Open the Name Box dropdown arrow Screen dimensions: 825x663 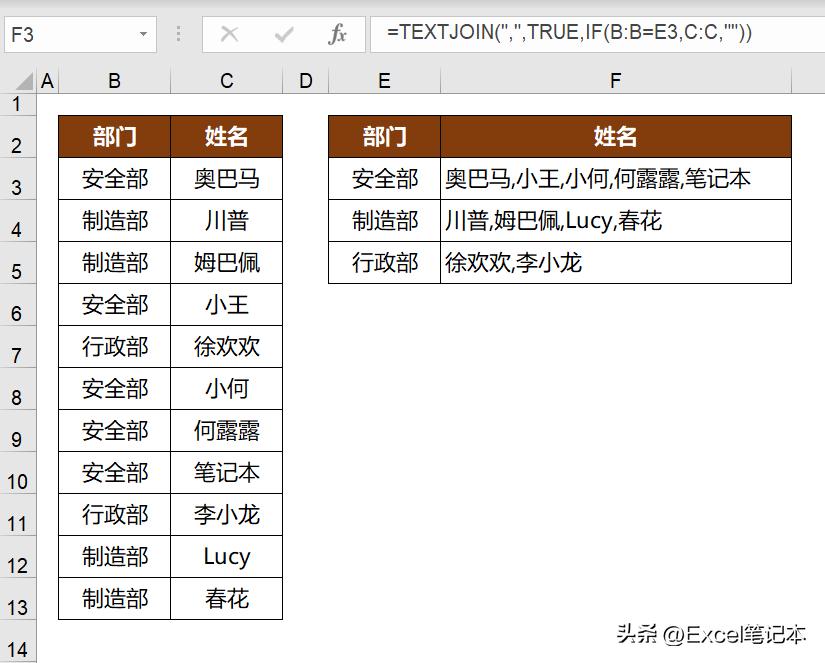(x=144, y=33)
